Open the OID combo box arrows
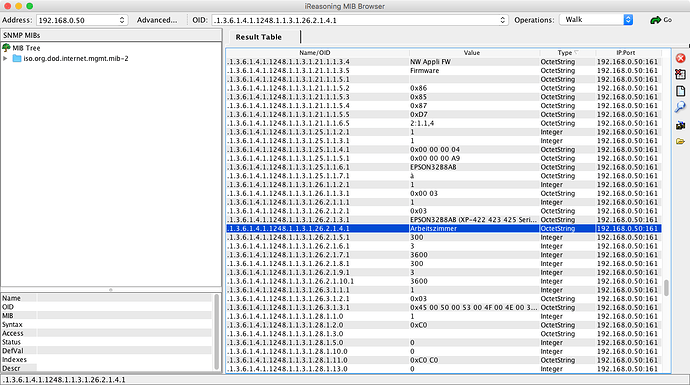Screen dimensions: 690x385 (503, 20)
